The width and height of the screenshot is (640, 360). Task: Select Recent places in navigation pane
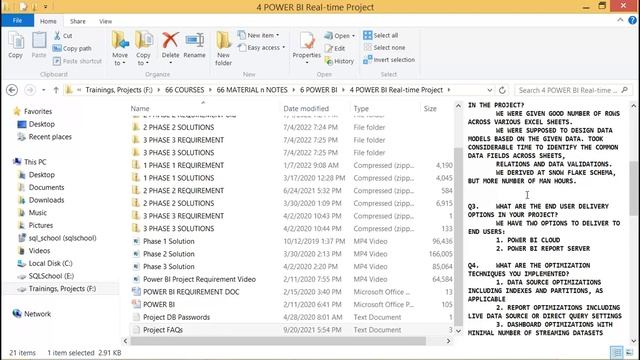50,137
